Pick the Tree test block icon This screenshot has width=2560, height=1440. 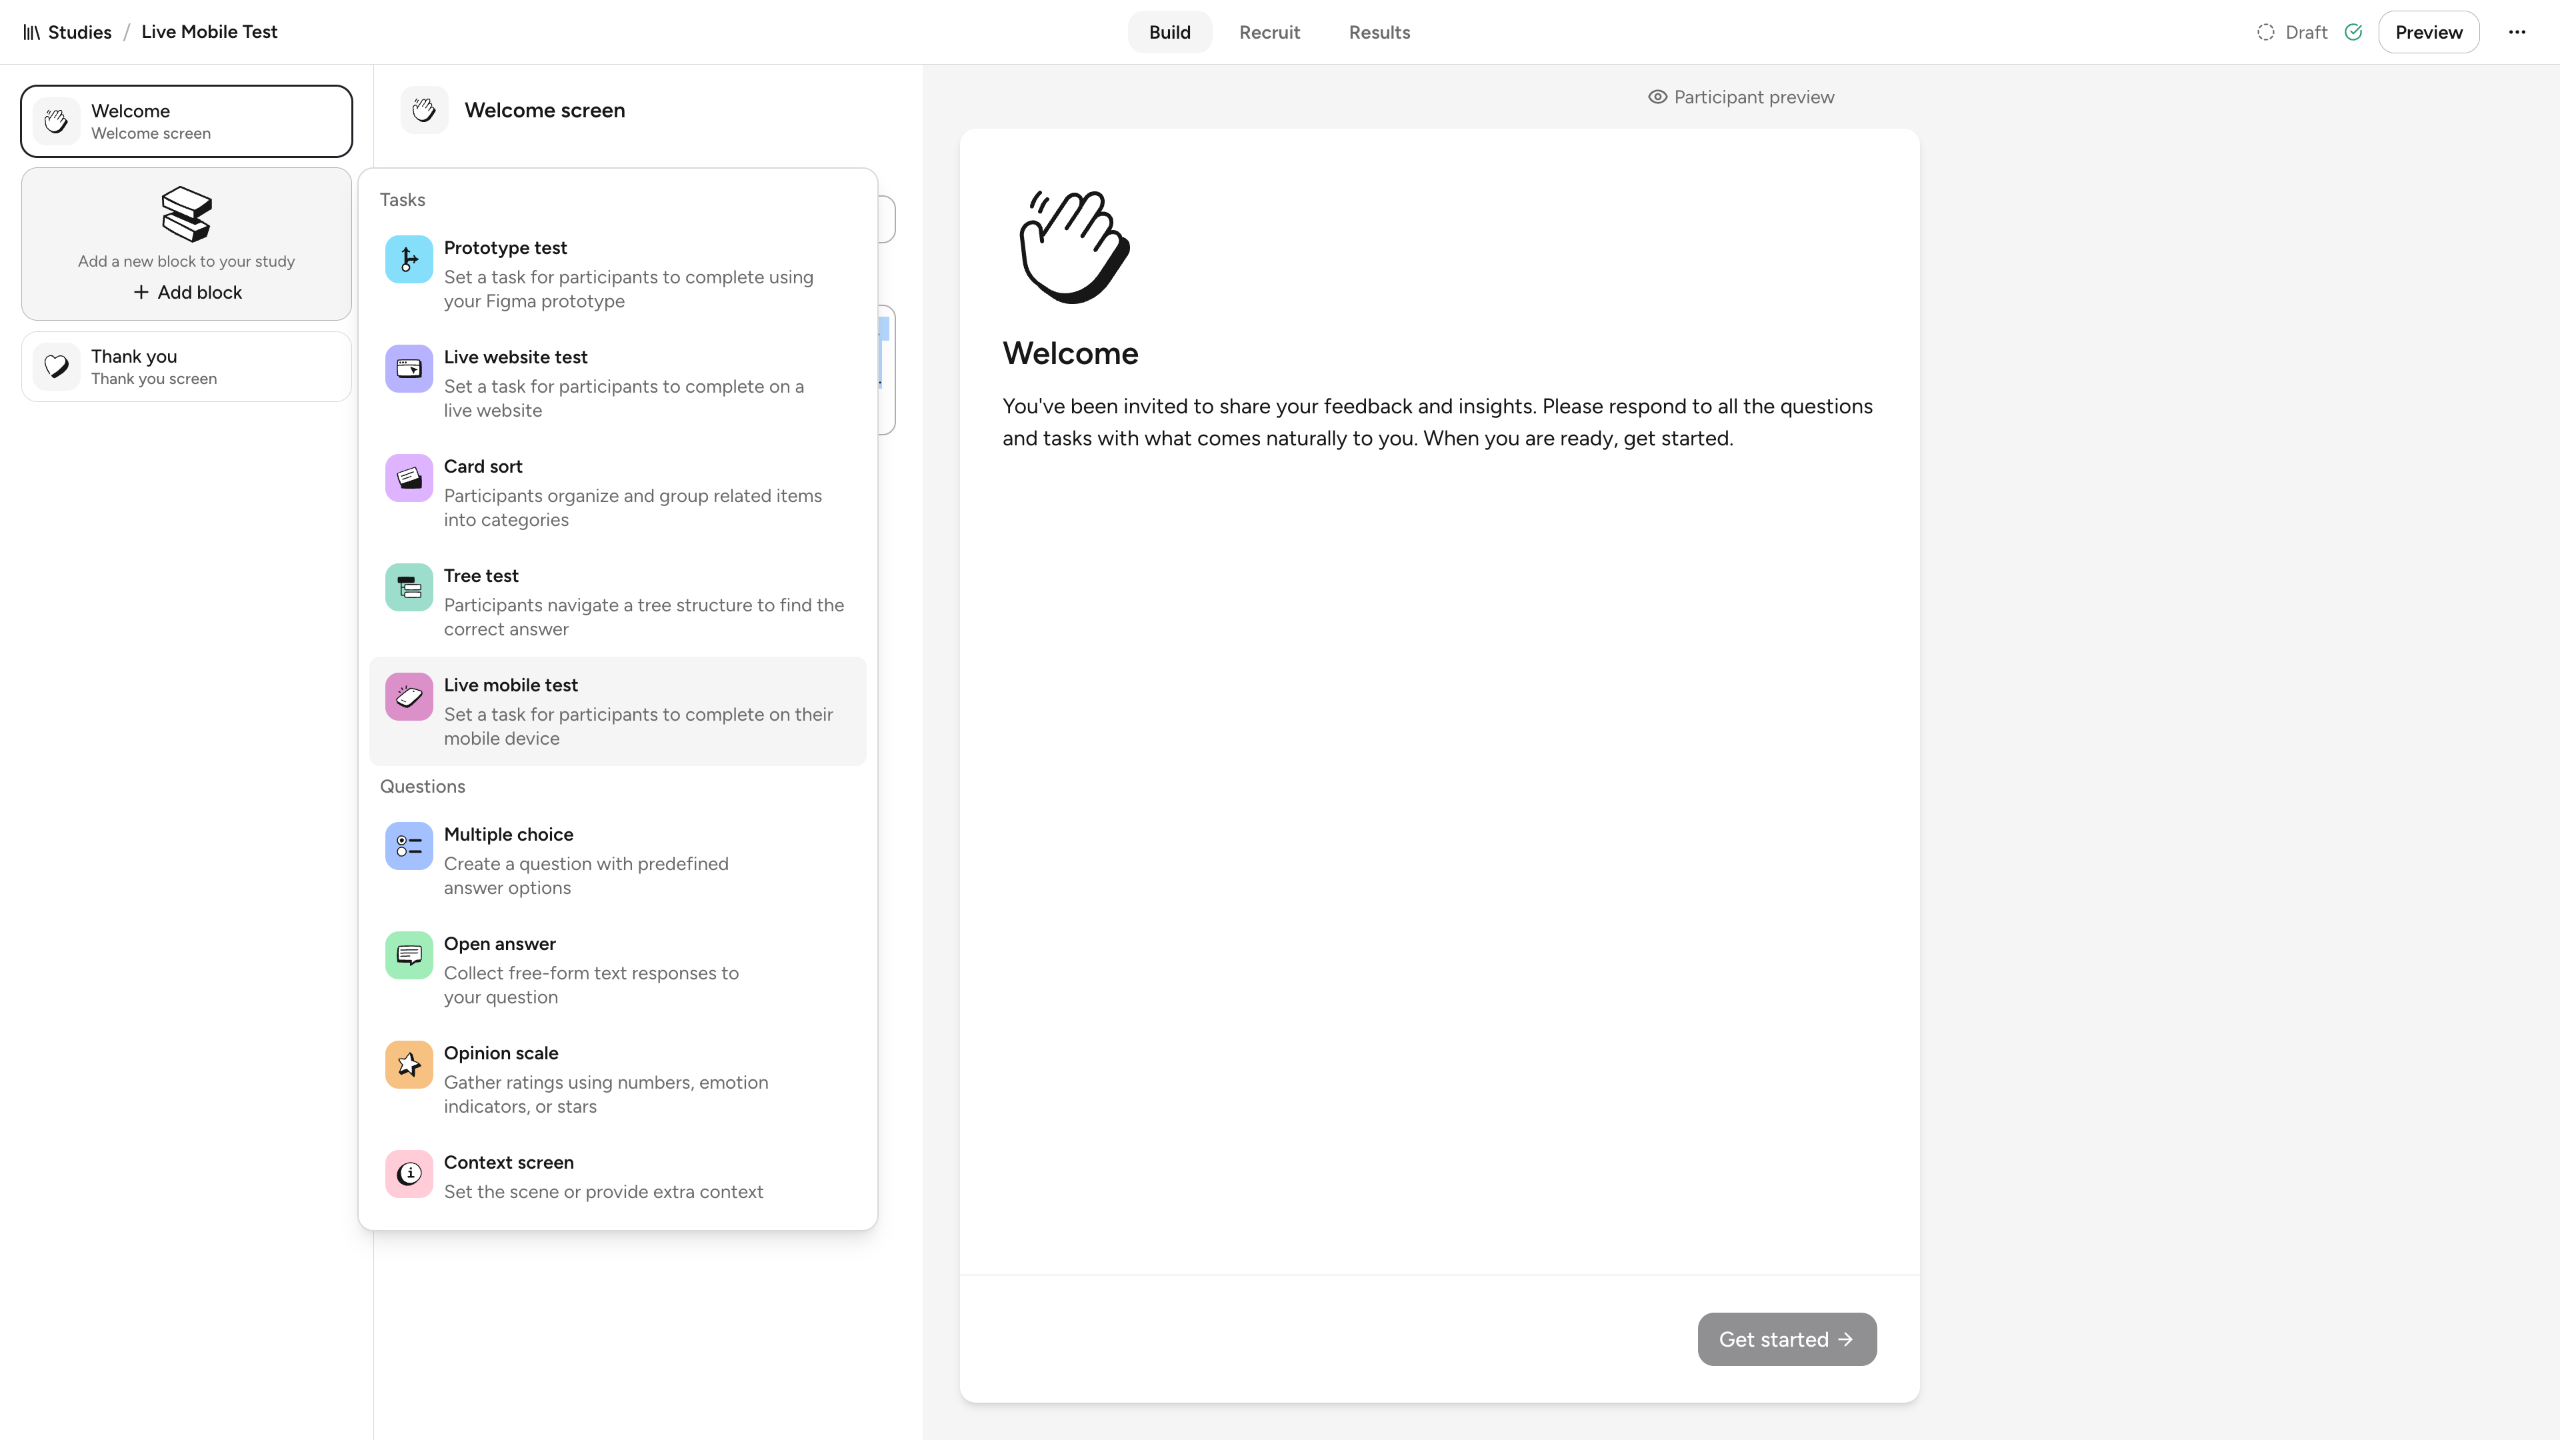pos(409,588)
